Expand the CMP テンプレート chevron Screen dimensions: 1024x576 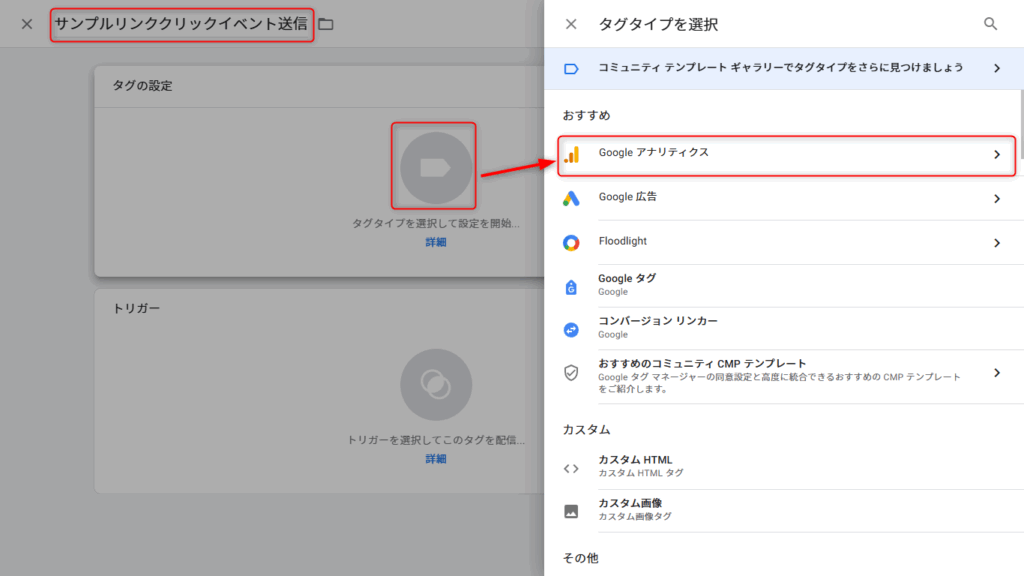point(997,373)
